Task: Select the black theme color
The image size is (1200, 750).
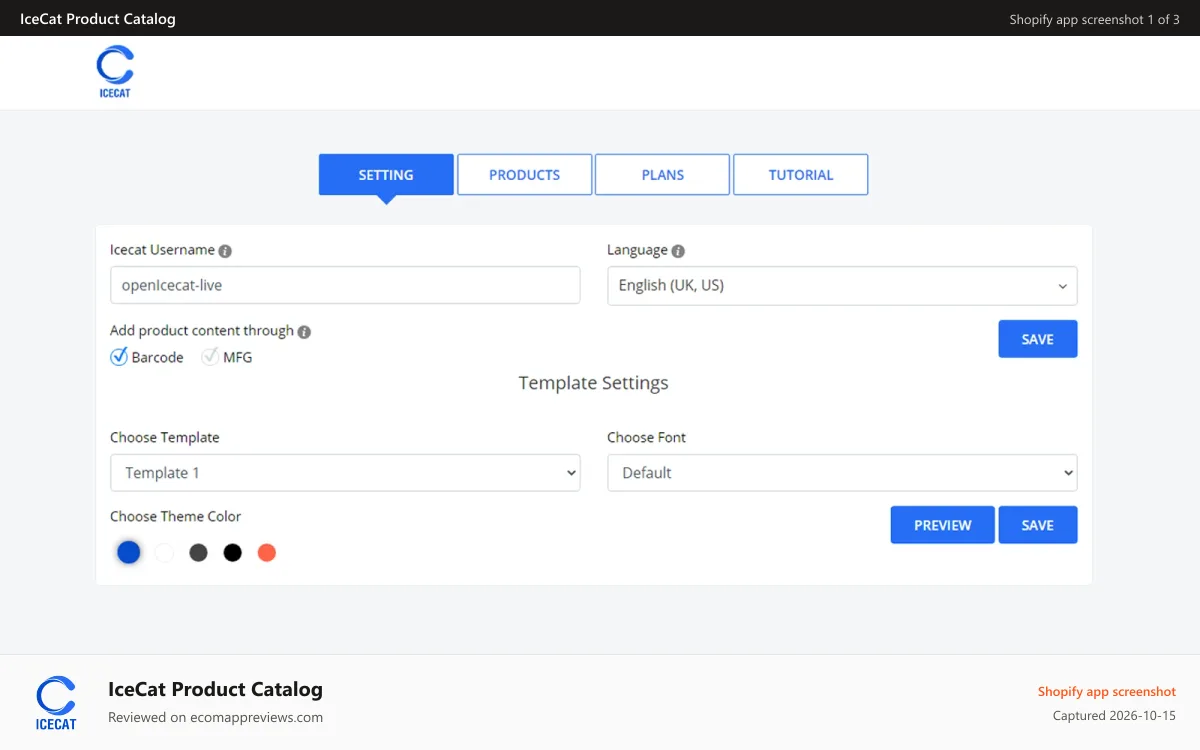Action: (232, 553)
